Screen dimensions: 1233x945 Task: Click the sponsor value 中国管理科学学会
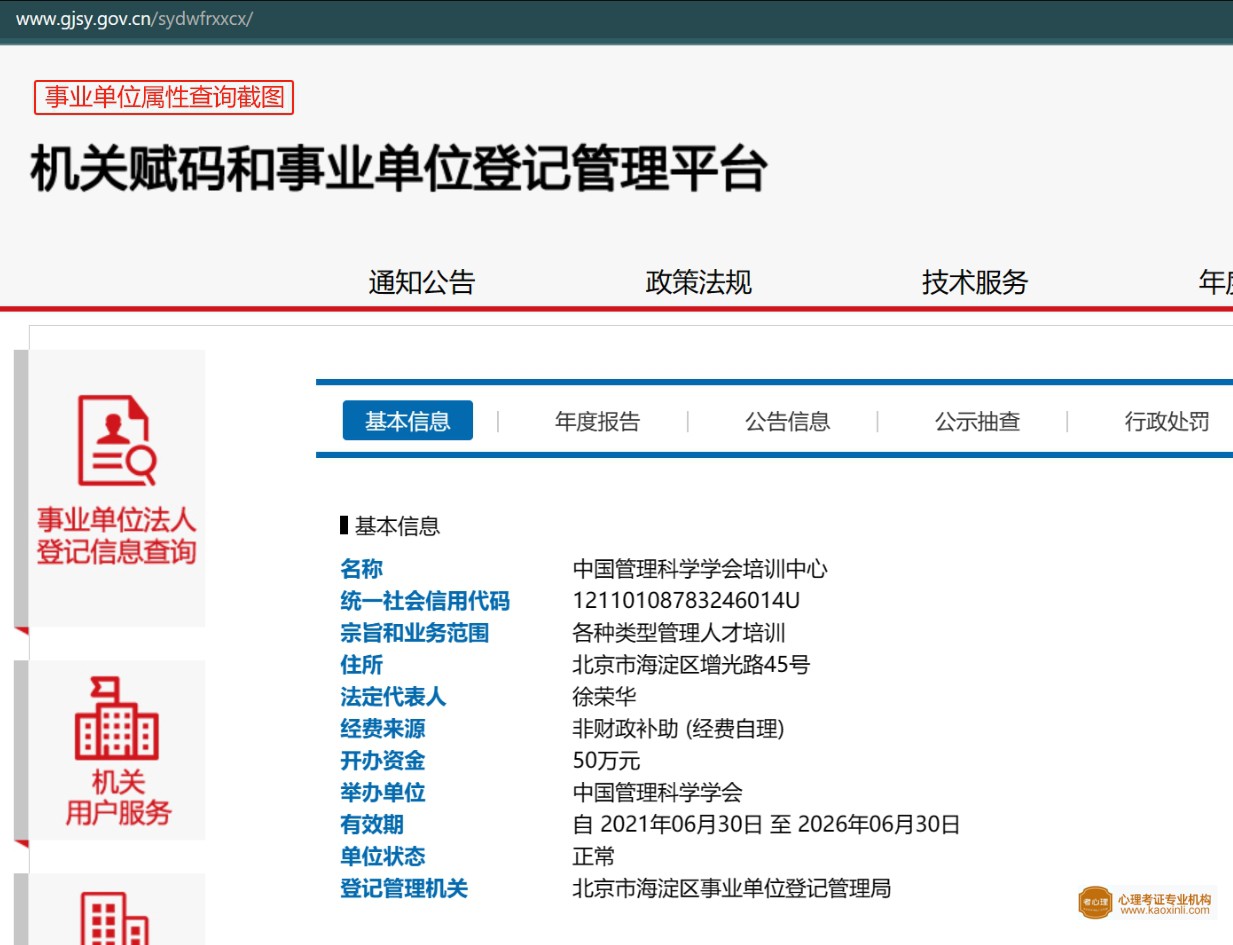tap(657, 794)
